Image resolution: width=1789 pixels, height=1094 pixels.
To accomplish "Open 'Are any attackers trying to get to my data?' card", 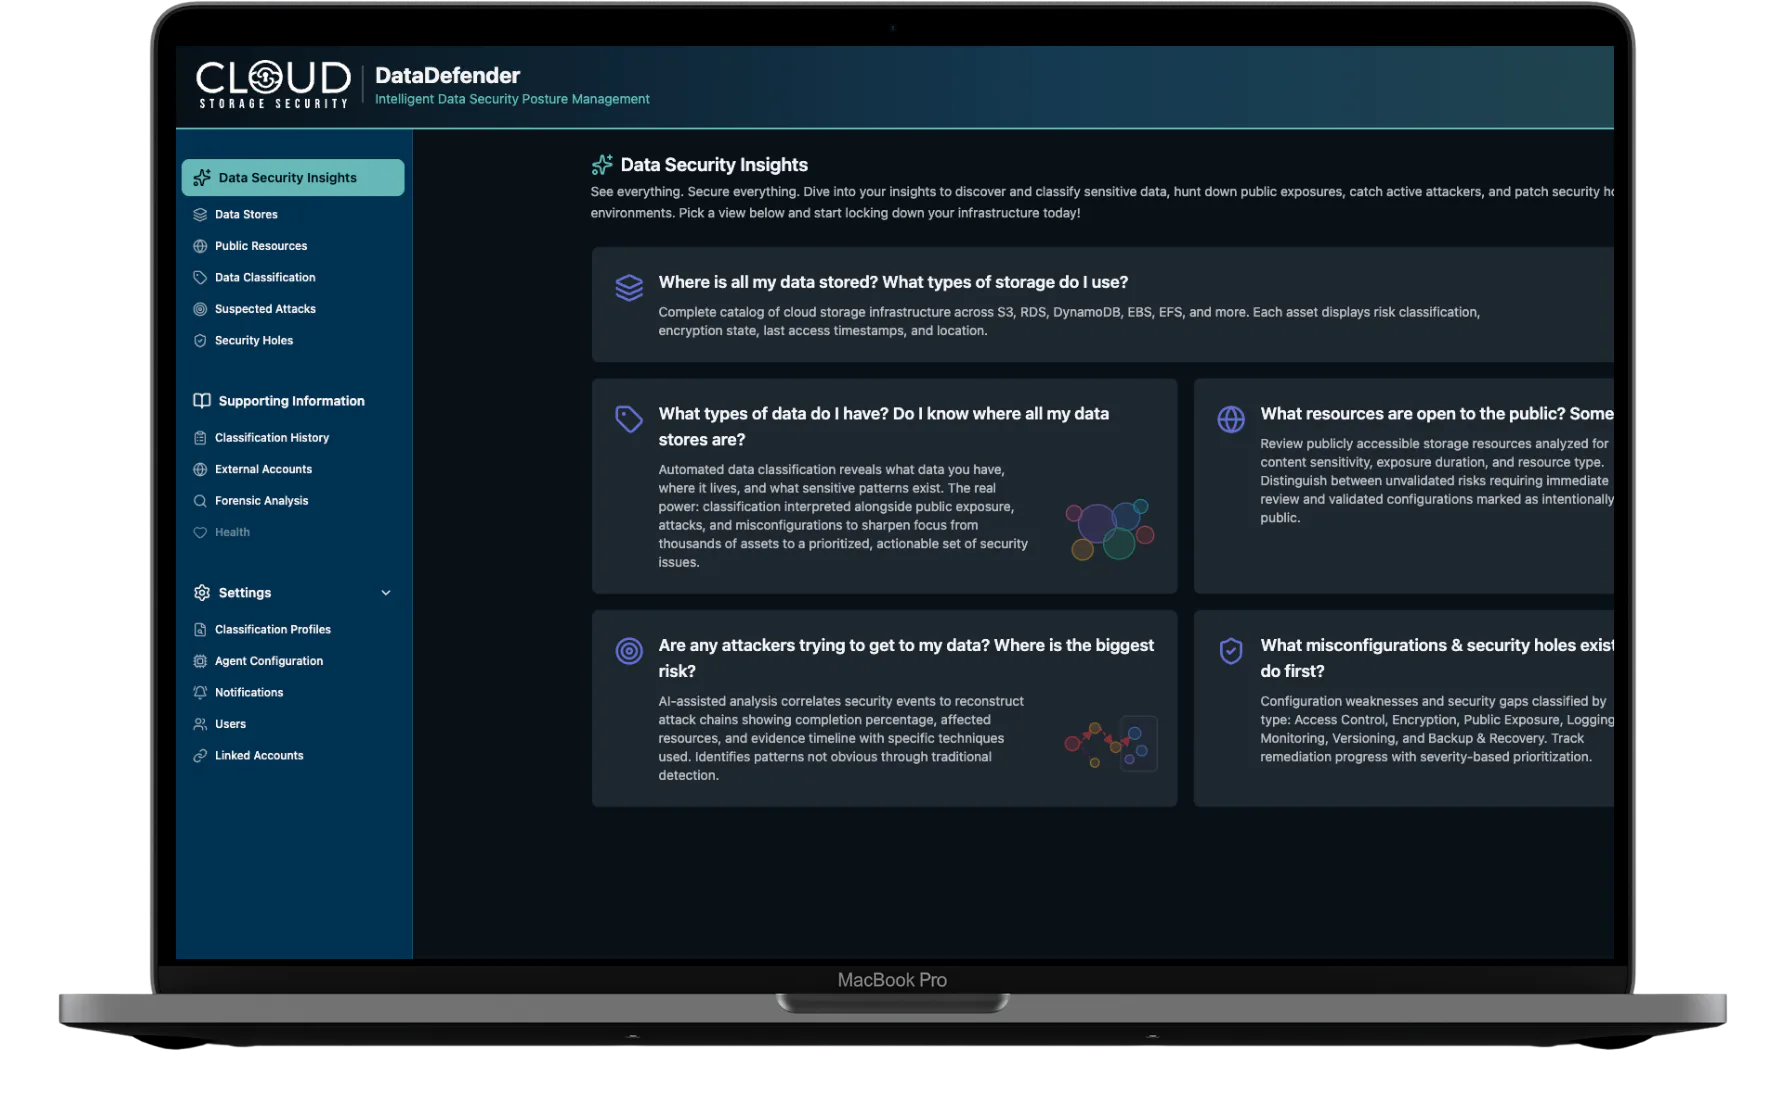I will coord(884,708).
